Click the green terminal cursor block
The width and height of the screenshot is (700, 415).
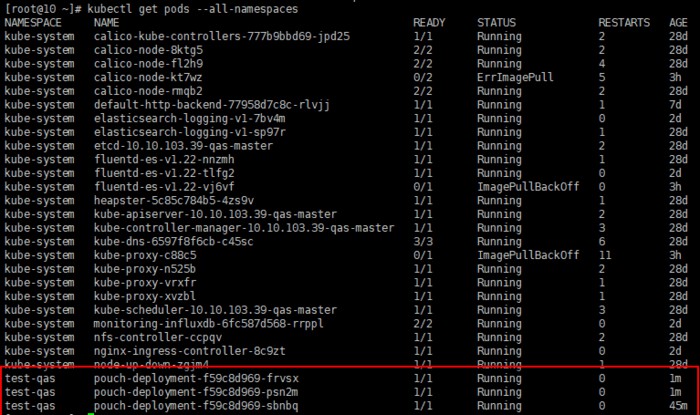91,414
